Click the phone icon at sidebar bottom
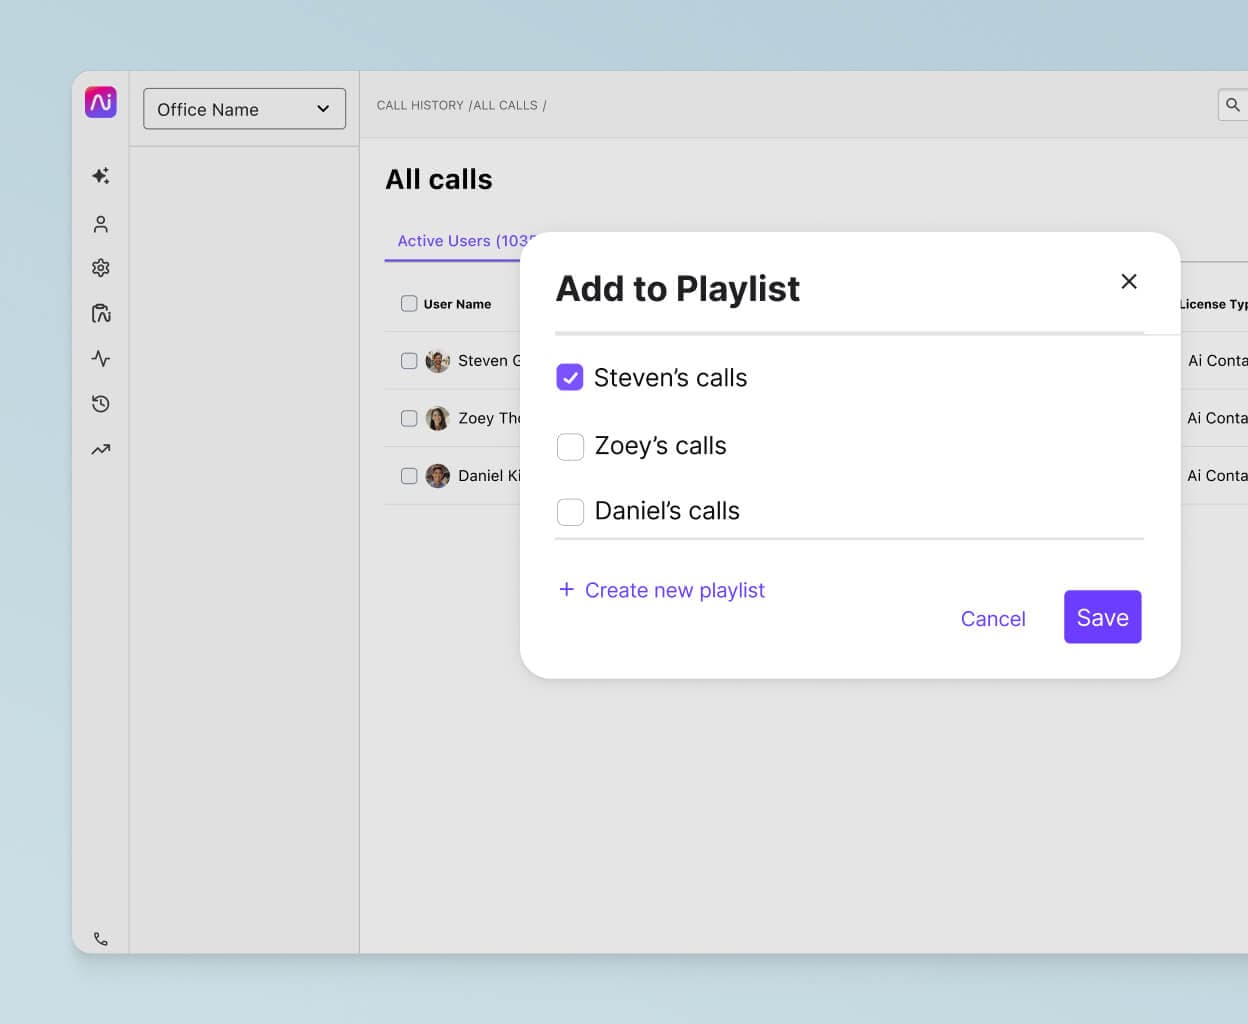 [x=100, y=938]
